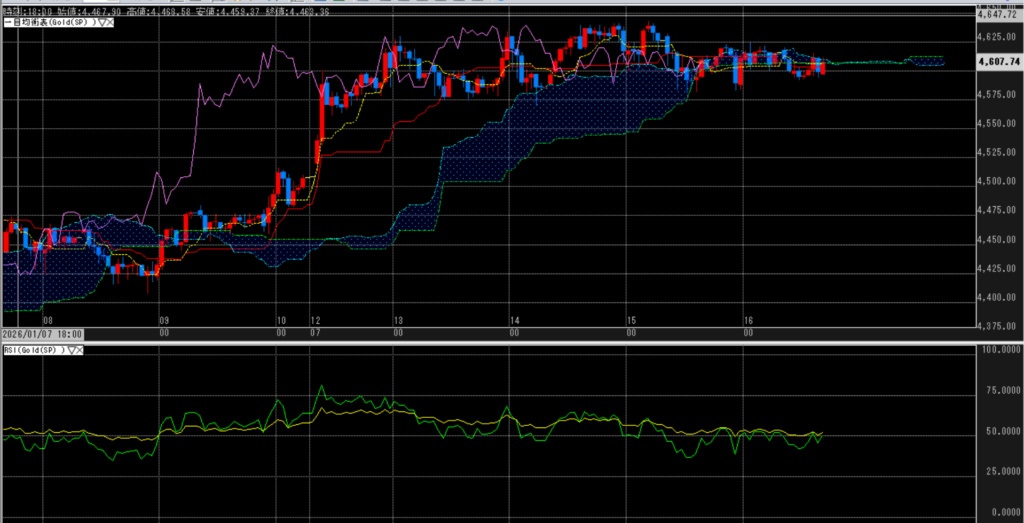Open the RSI indicator dropdown triangle
1024x523 pixels.
point(70,350)
